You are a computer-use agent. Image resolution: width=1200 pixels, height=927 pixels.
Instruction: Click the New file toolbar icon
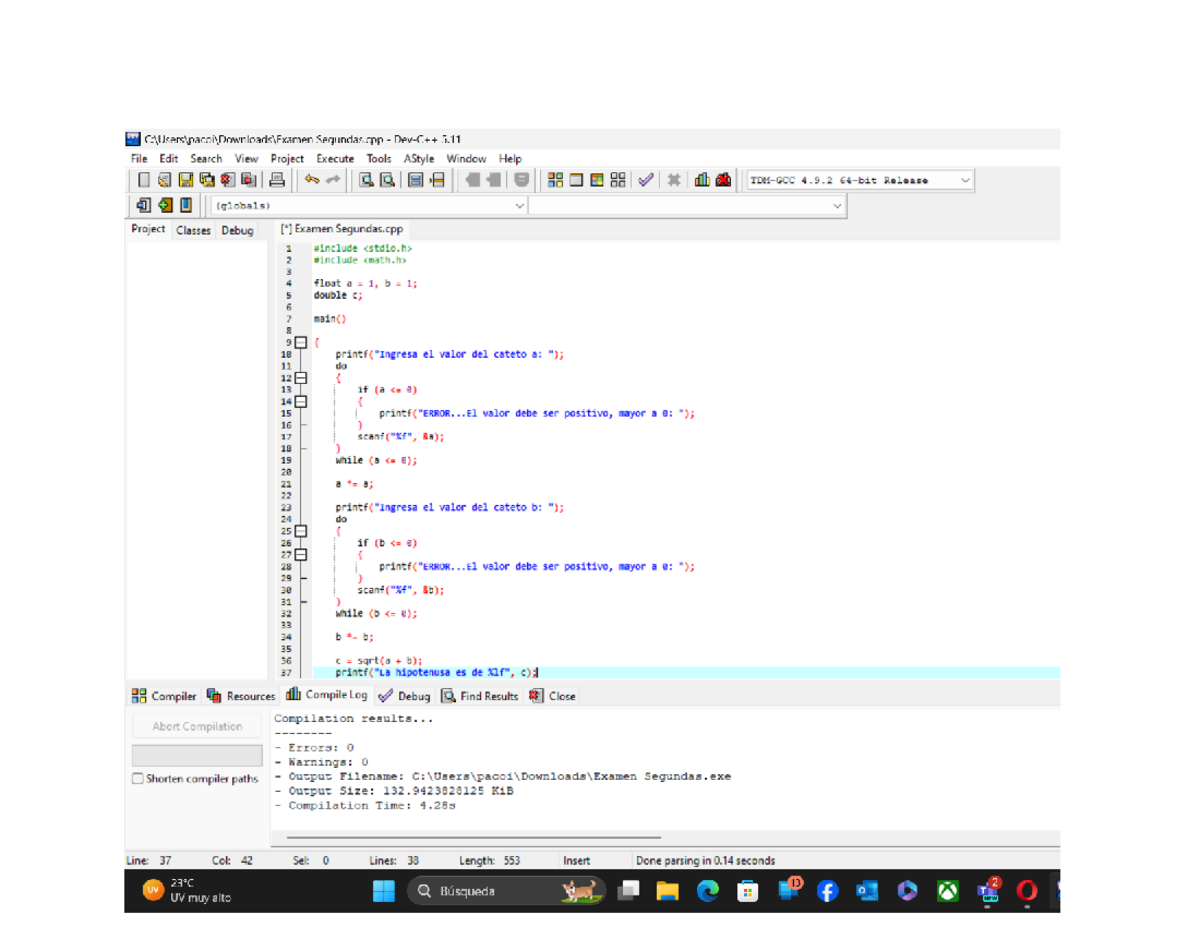[145, 180]
